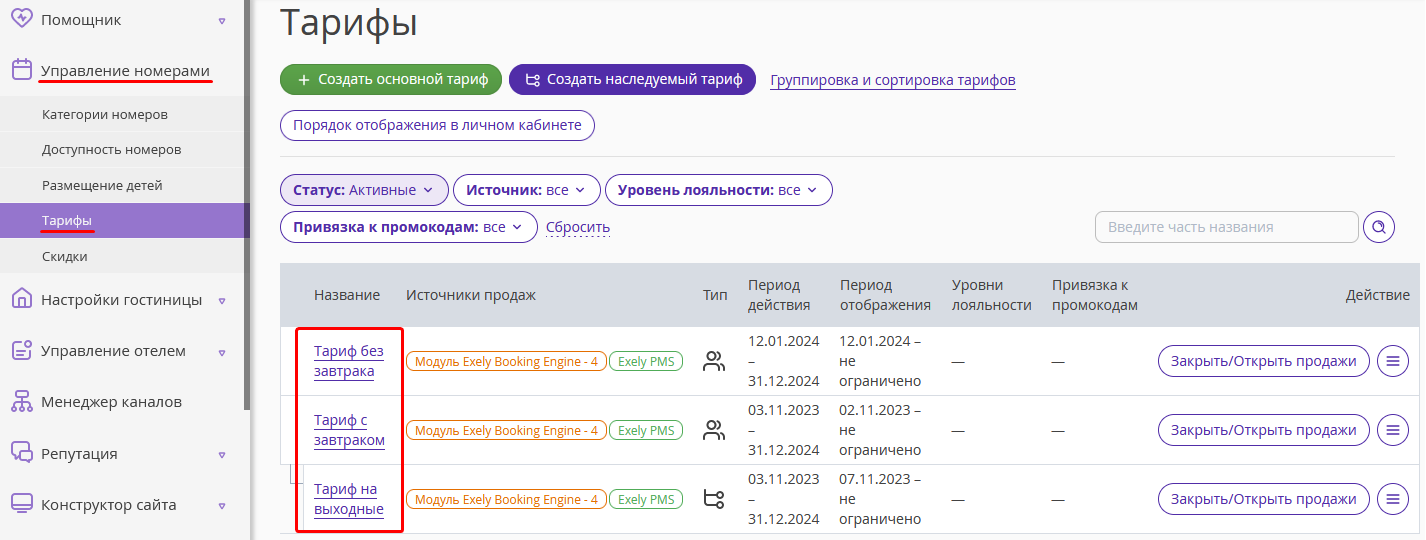This screenshot has height=540, width=1426.
Task: Click the Период отображения column header
Action: coord(885,295)
